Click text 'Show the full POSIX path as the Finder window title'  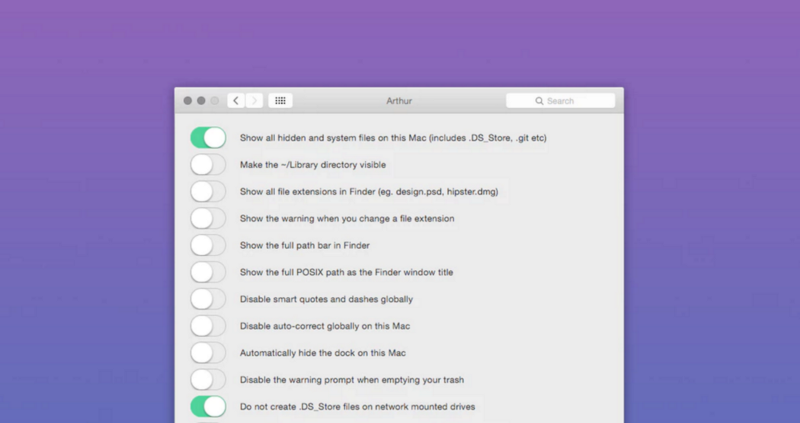tap(346, 272)
